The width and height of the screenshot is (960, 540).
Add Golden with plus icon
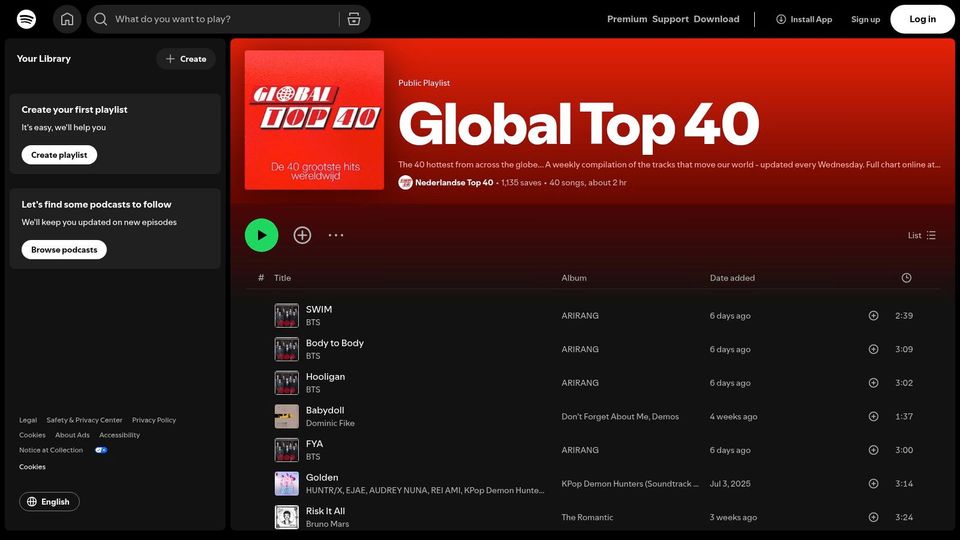click(874, 484)
